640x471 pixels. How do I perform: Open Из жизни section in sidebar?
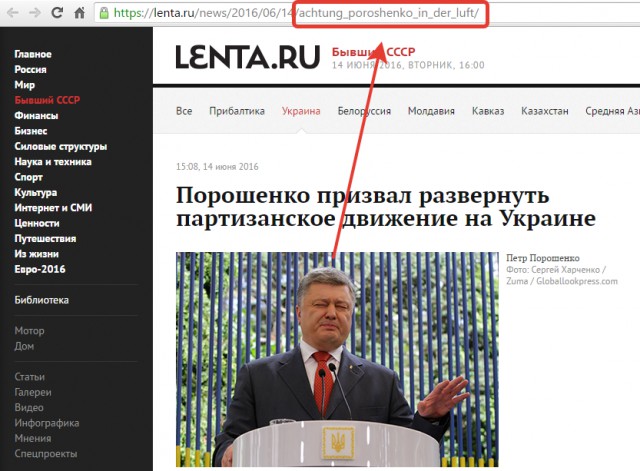[x=37, y=254]
